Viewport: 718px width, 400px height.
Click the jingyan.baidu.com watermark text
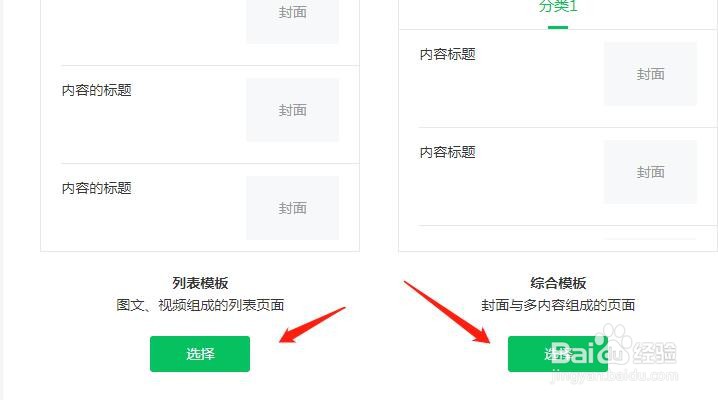[x=614, y=376]
